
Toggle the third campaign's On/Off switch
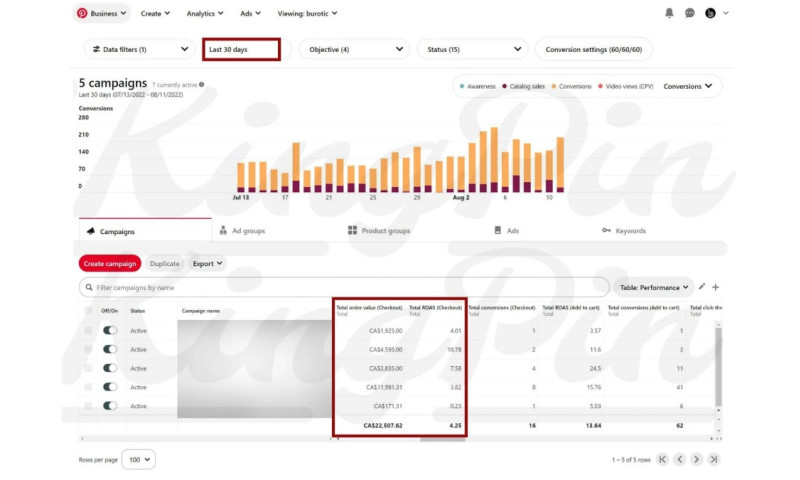point(110,368)
